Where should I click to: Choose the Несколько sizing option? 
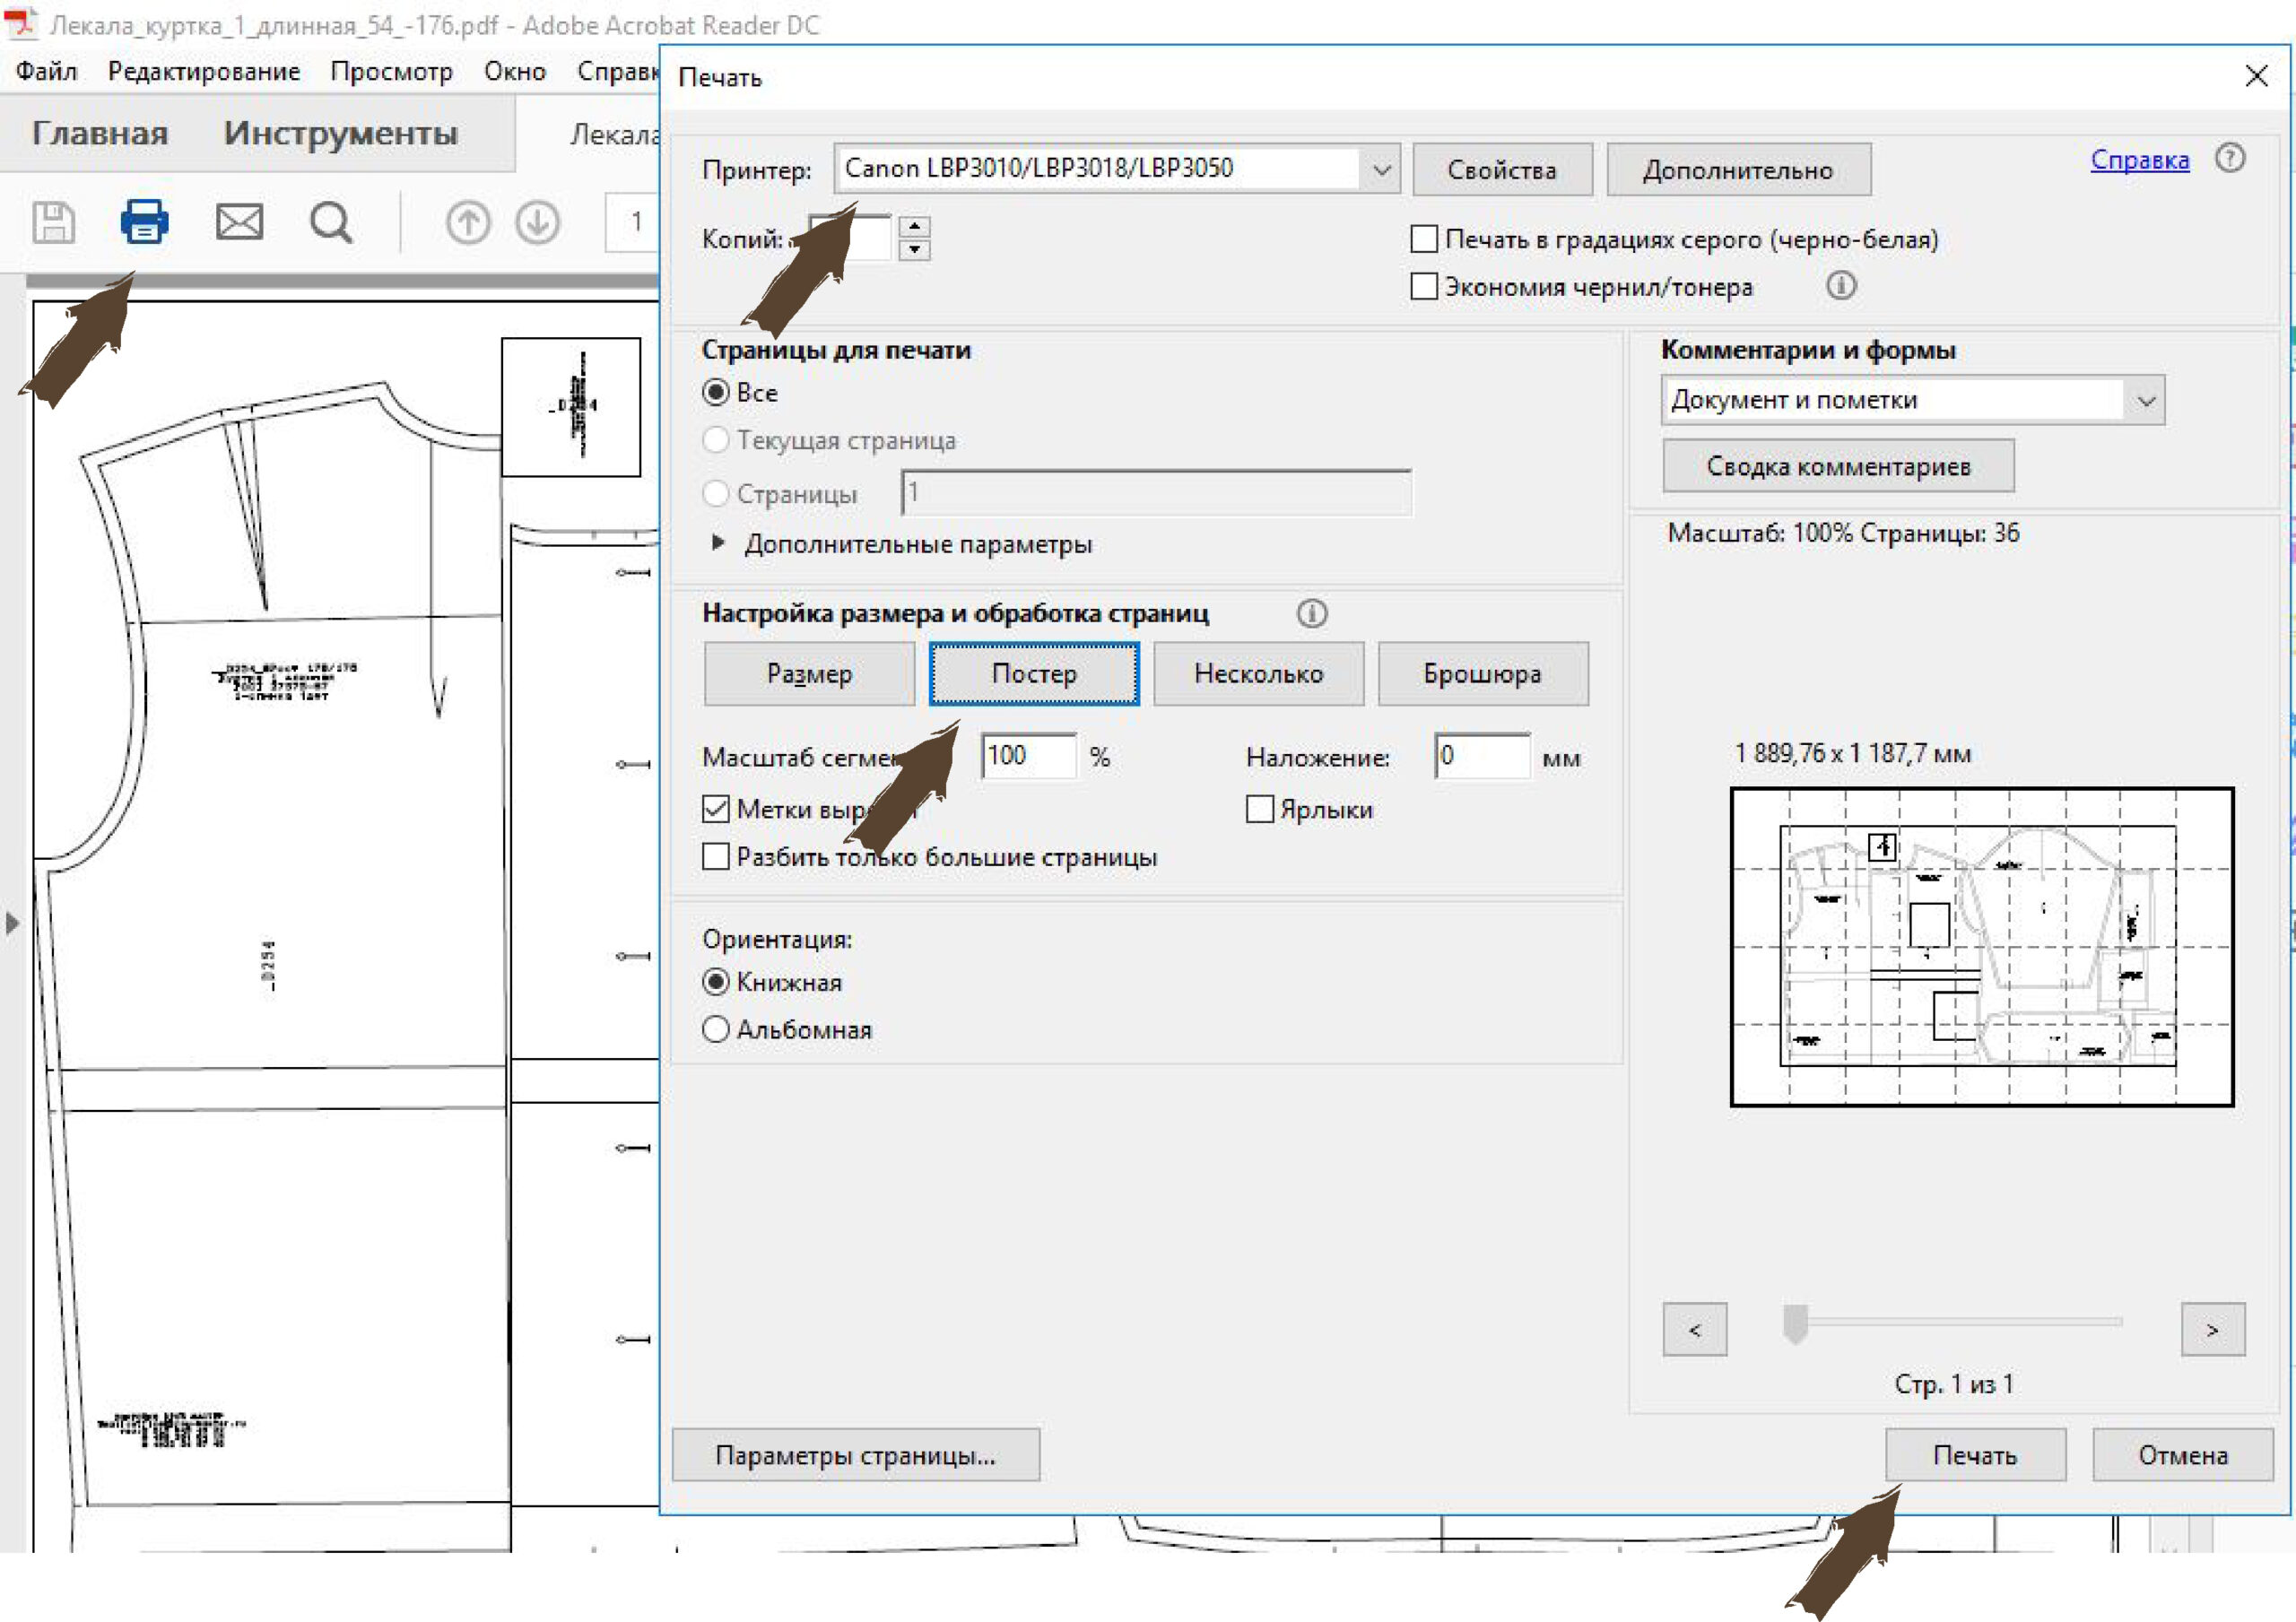[1258, 674]
